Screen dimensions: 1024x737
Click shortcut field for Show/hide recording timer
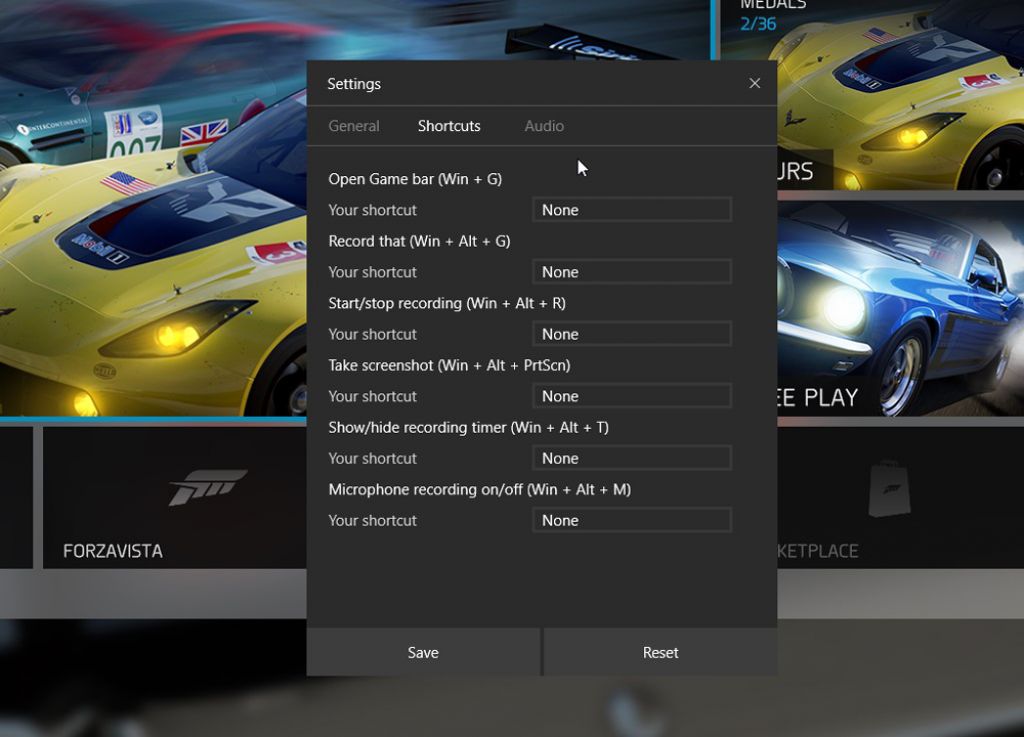(x=632, y=458)
